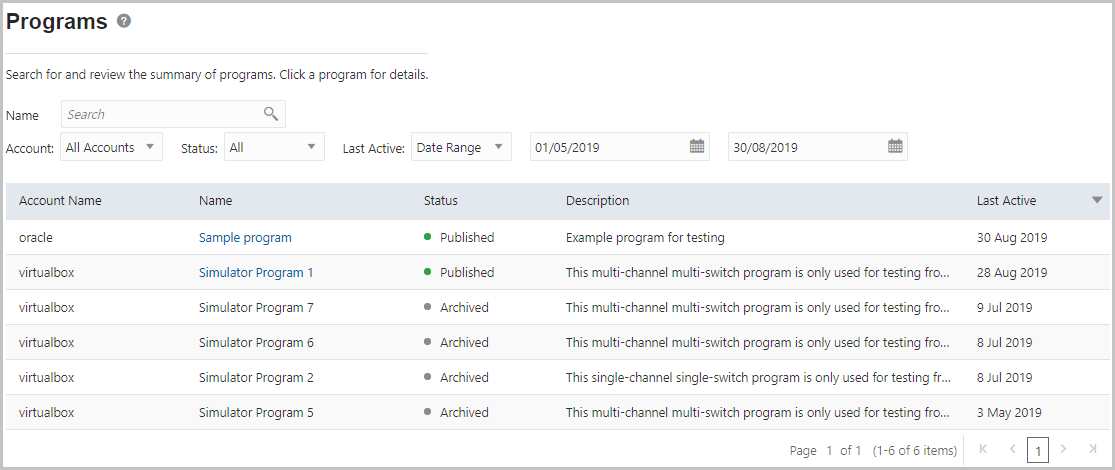
Task: Open the start date calendar picker
Action: [x=697, y=147]
